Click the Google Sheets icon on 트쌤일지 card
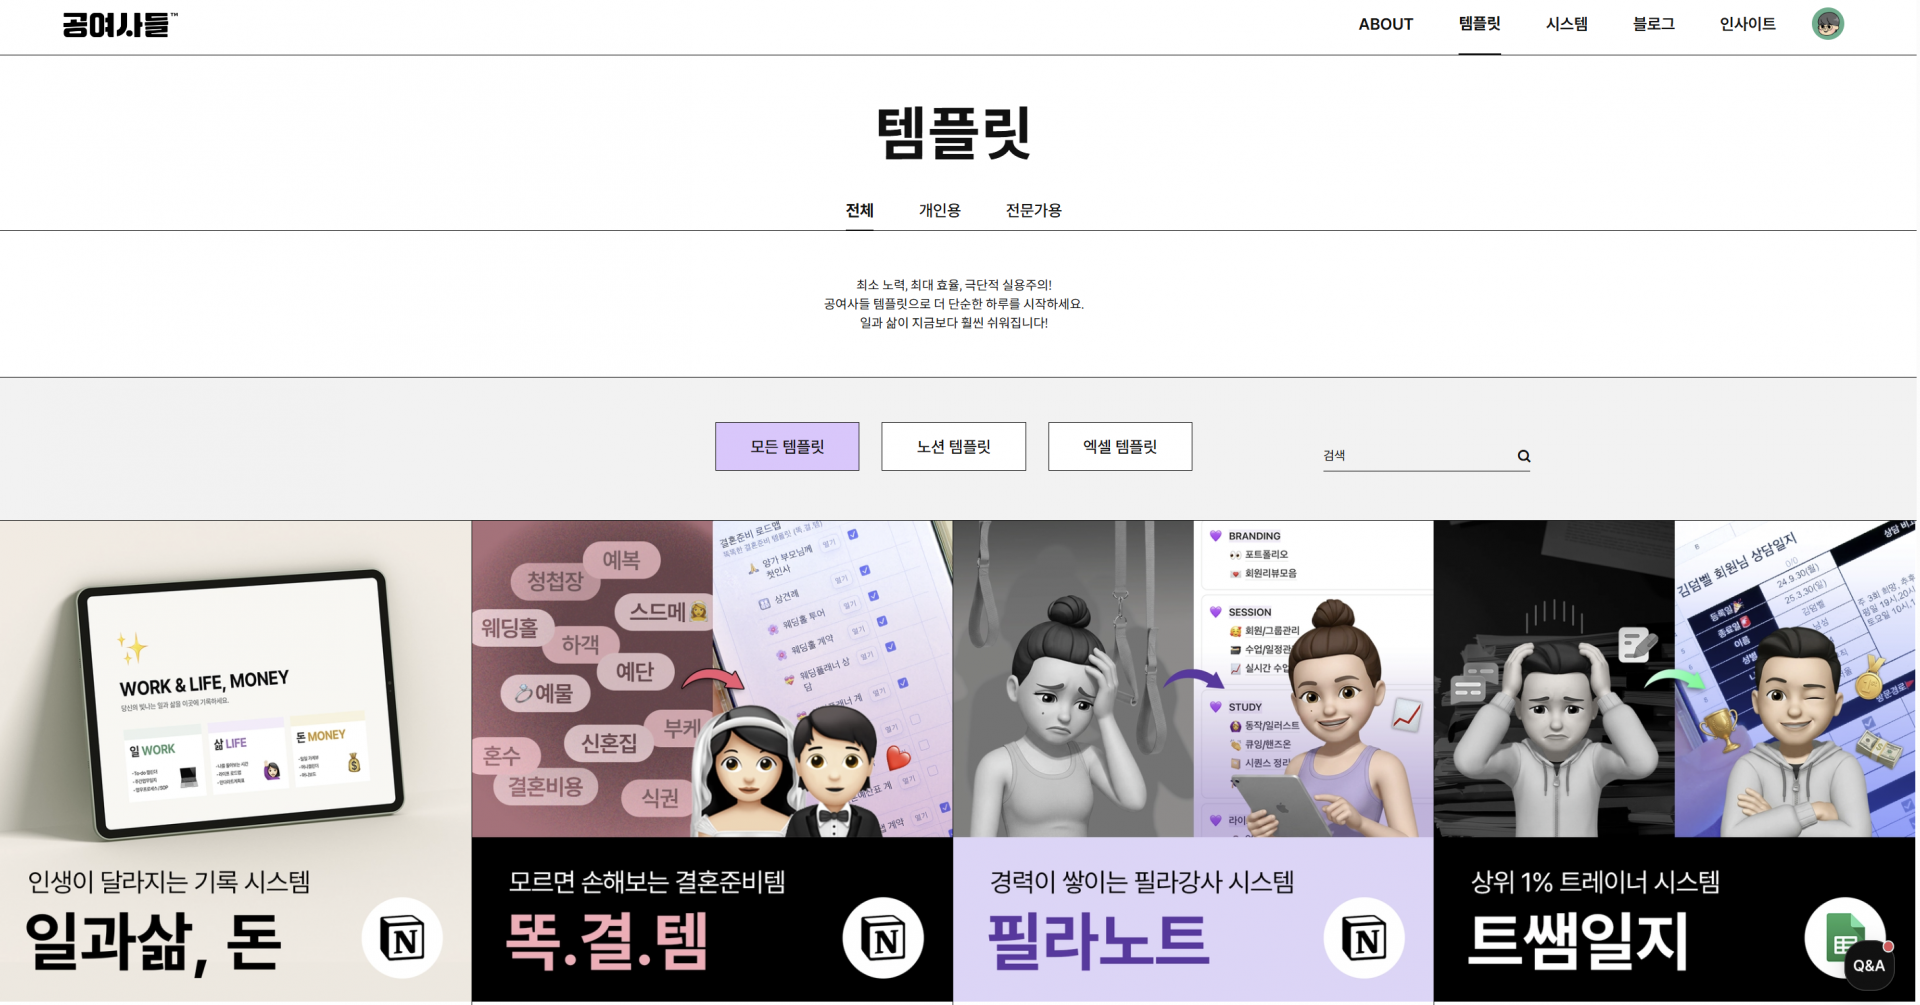This screenshot has width=1920, height=1005. (1843, 936)
